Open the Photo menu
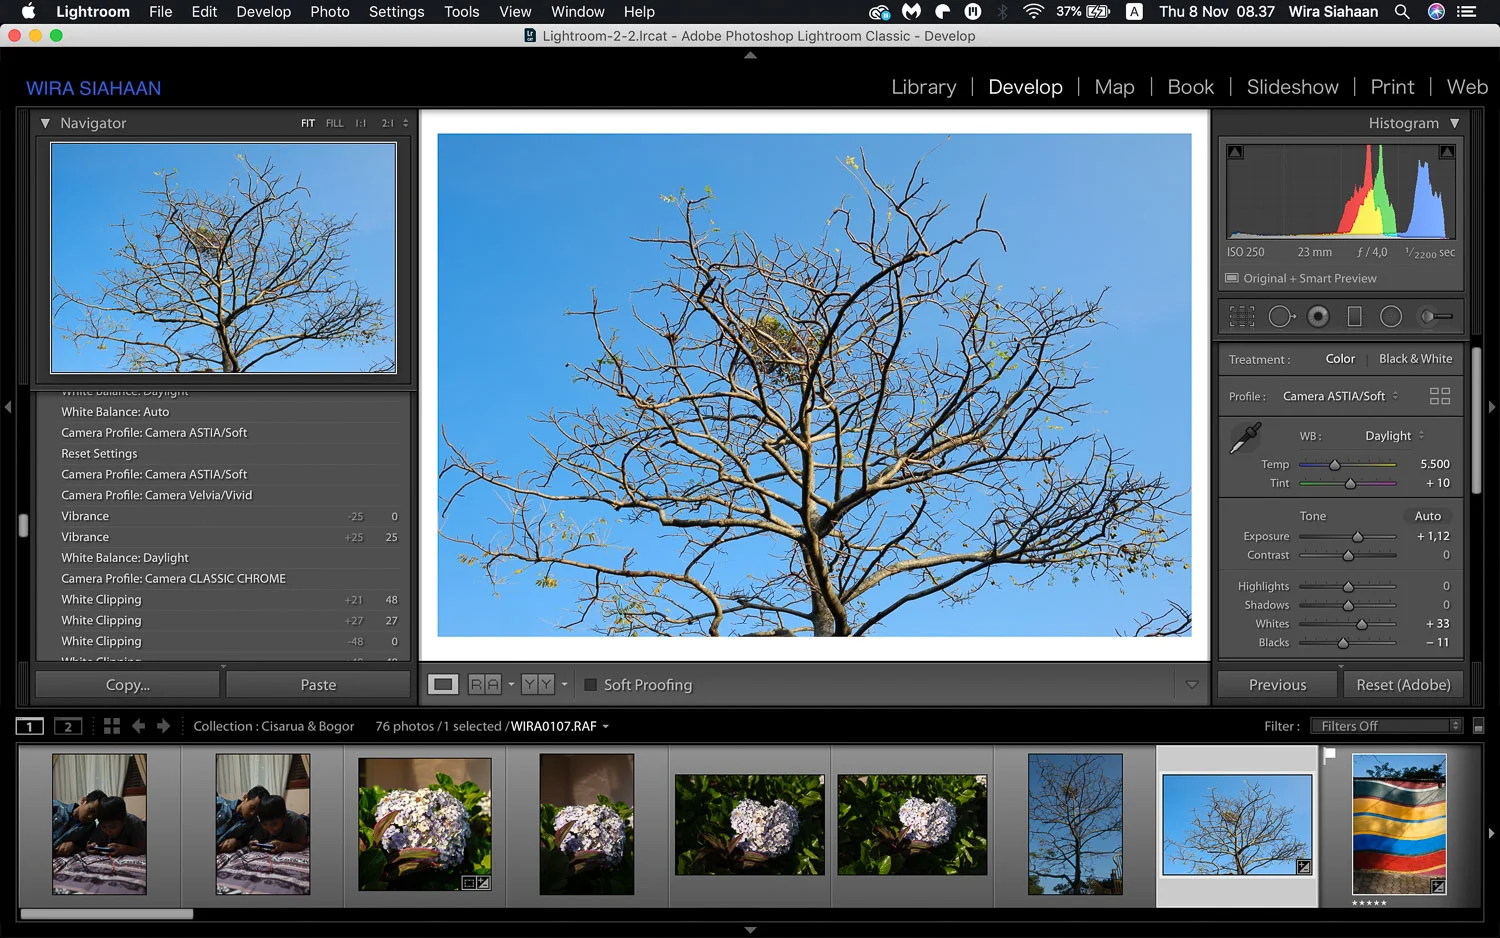This screenshot has width=1500, height=938. click(329, 12)
